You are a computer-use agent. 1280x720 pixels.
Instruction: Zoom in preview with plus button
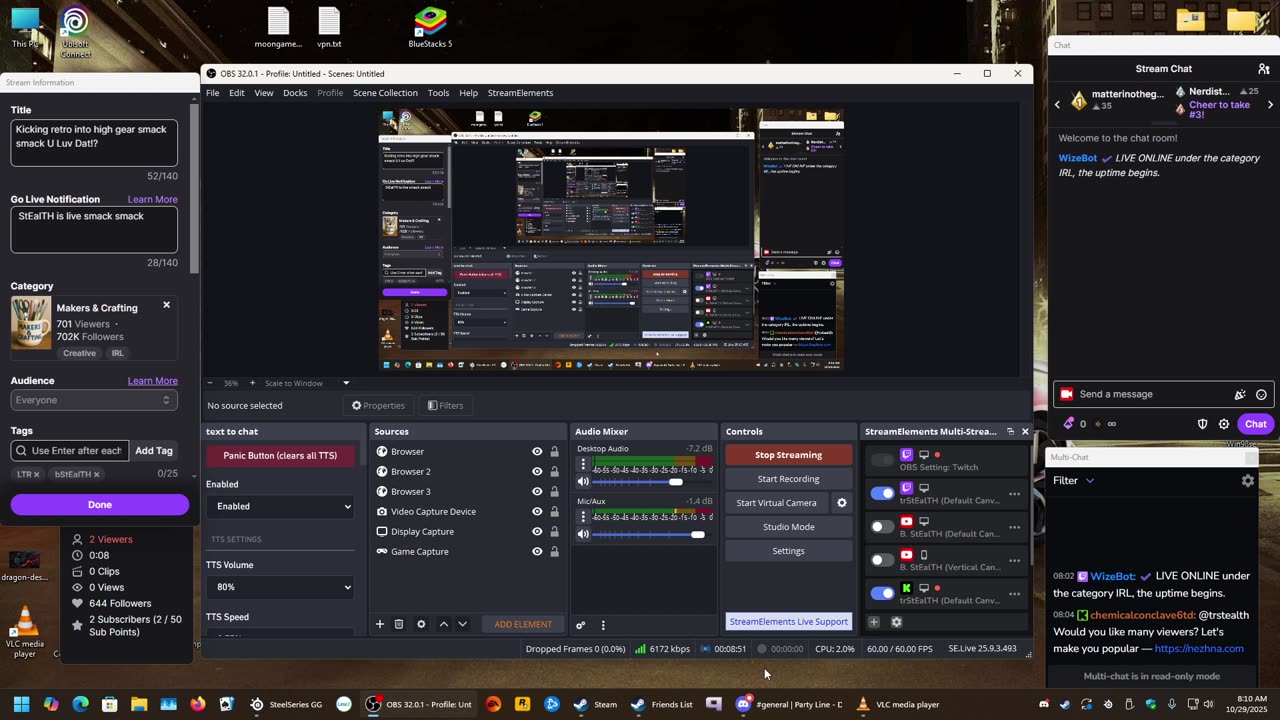pyautogui.click(x=252, y=383)
